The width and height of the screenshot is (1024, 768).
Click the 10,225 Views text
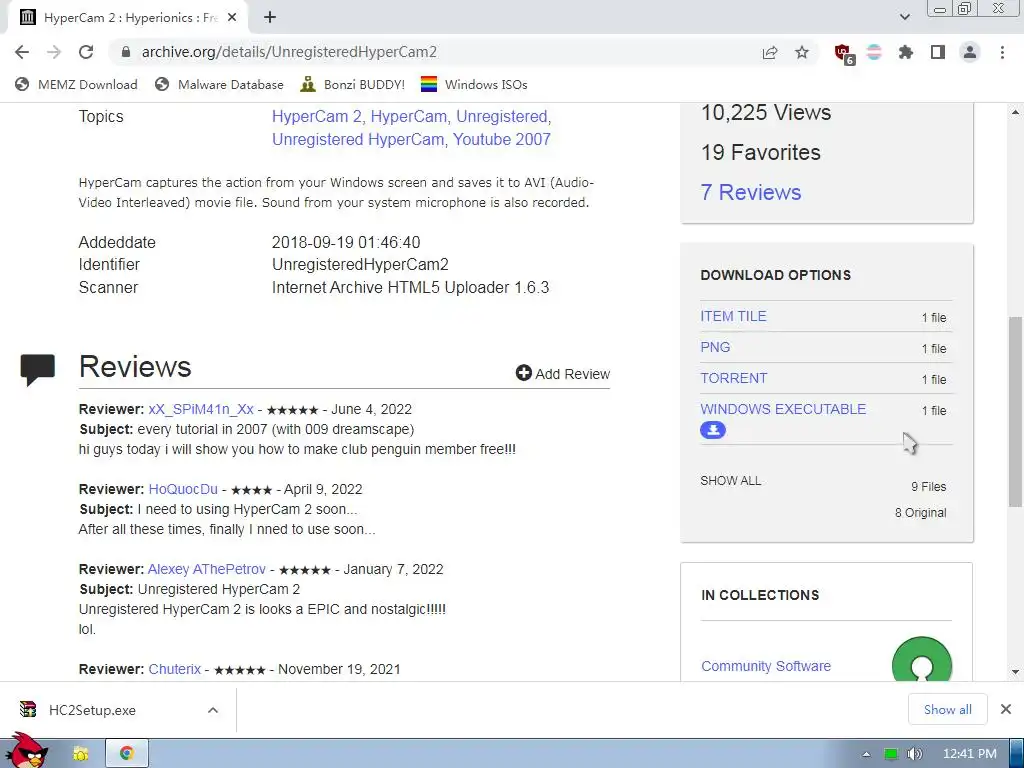(766, 112)
